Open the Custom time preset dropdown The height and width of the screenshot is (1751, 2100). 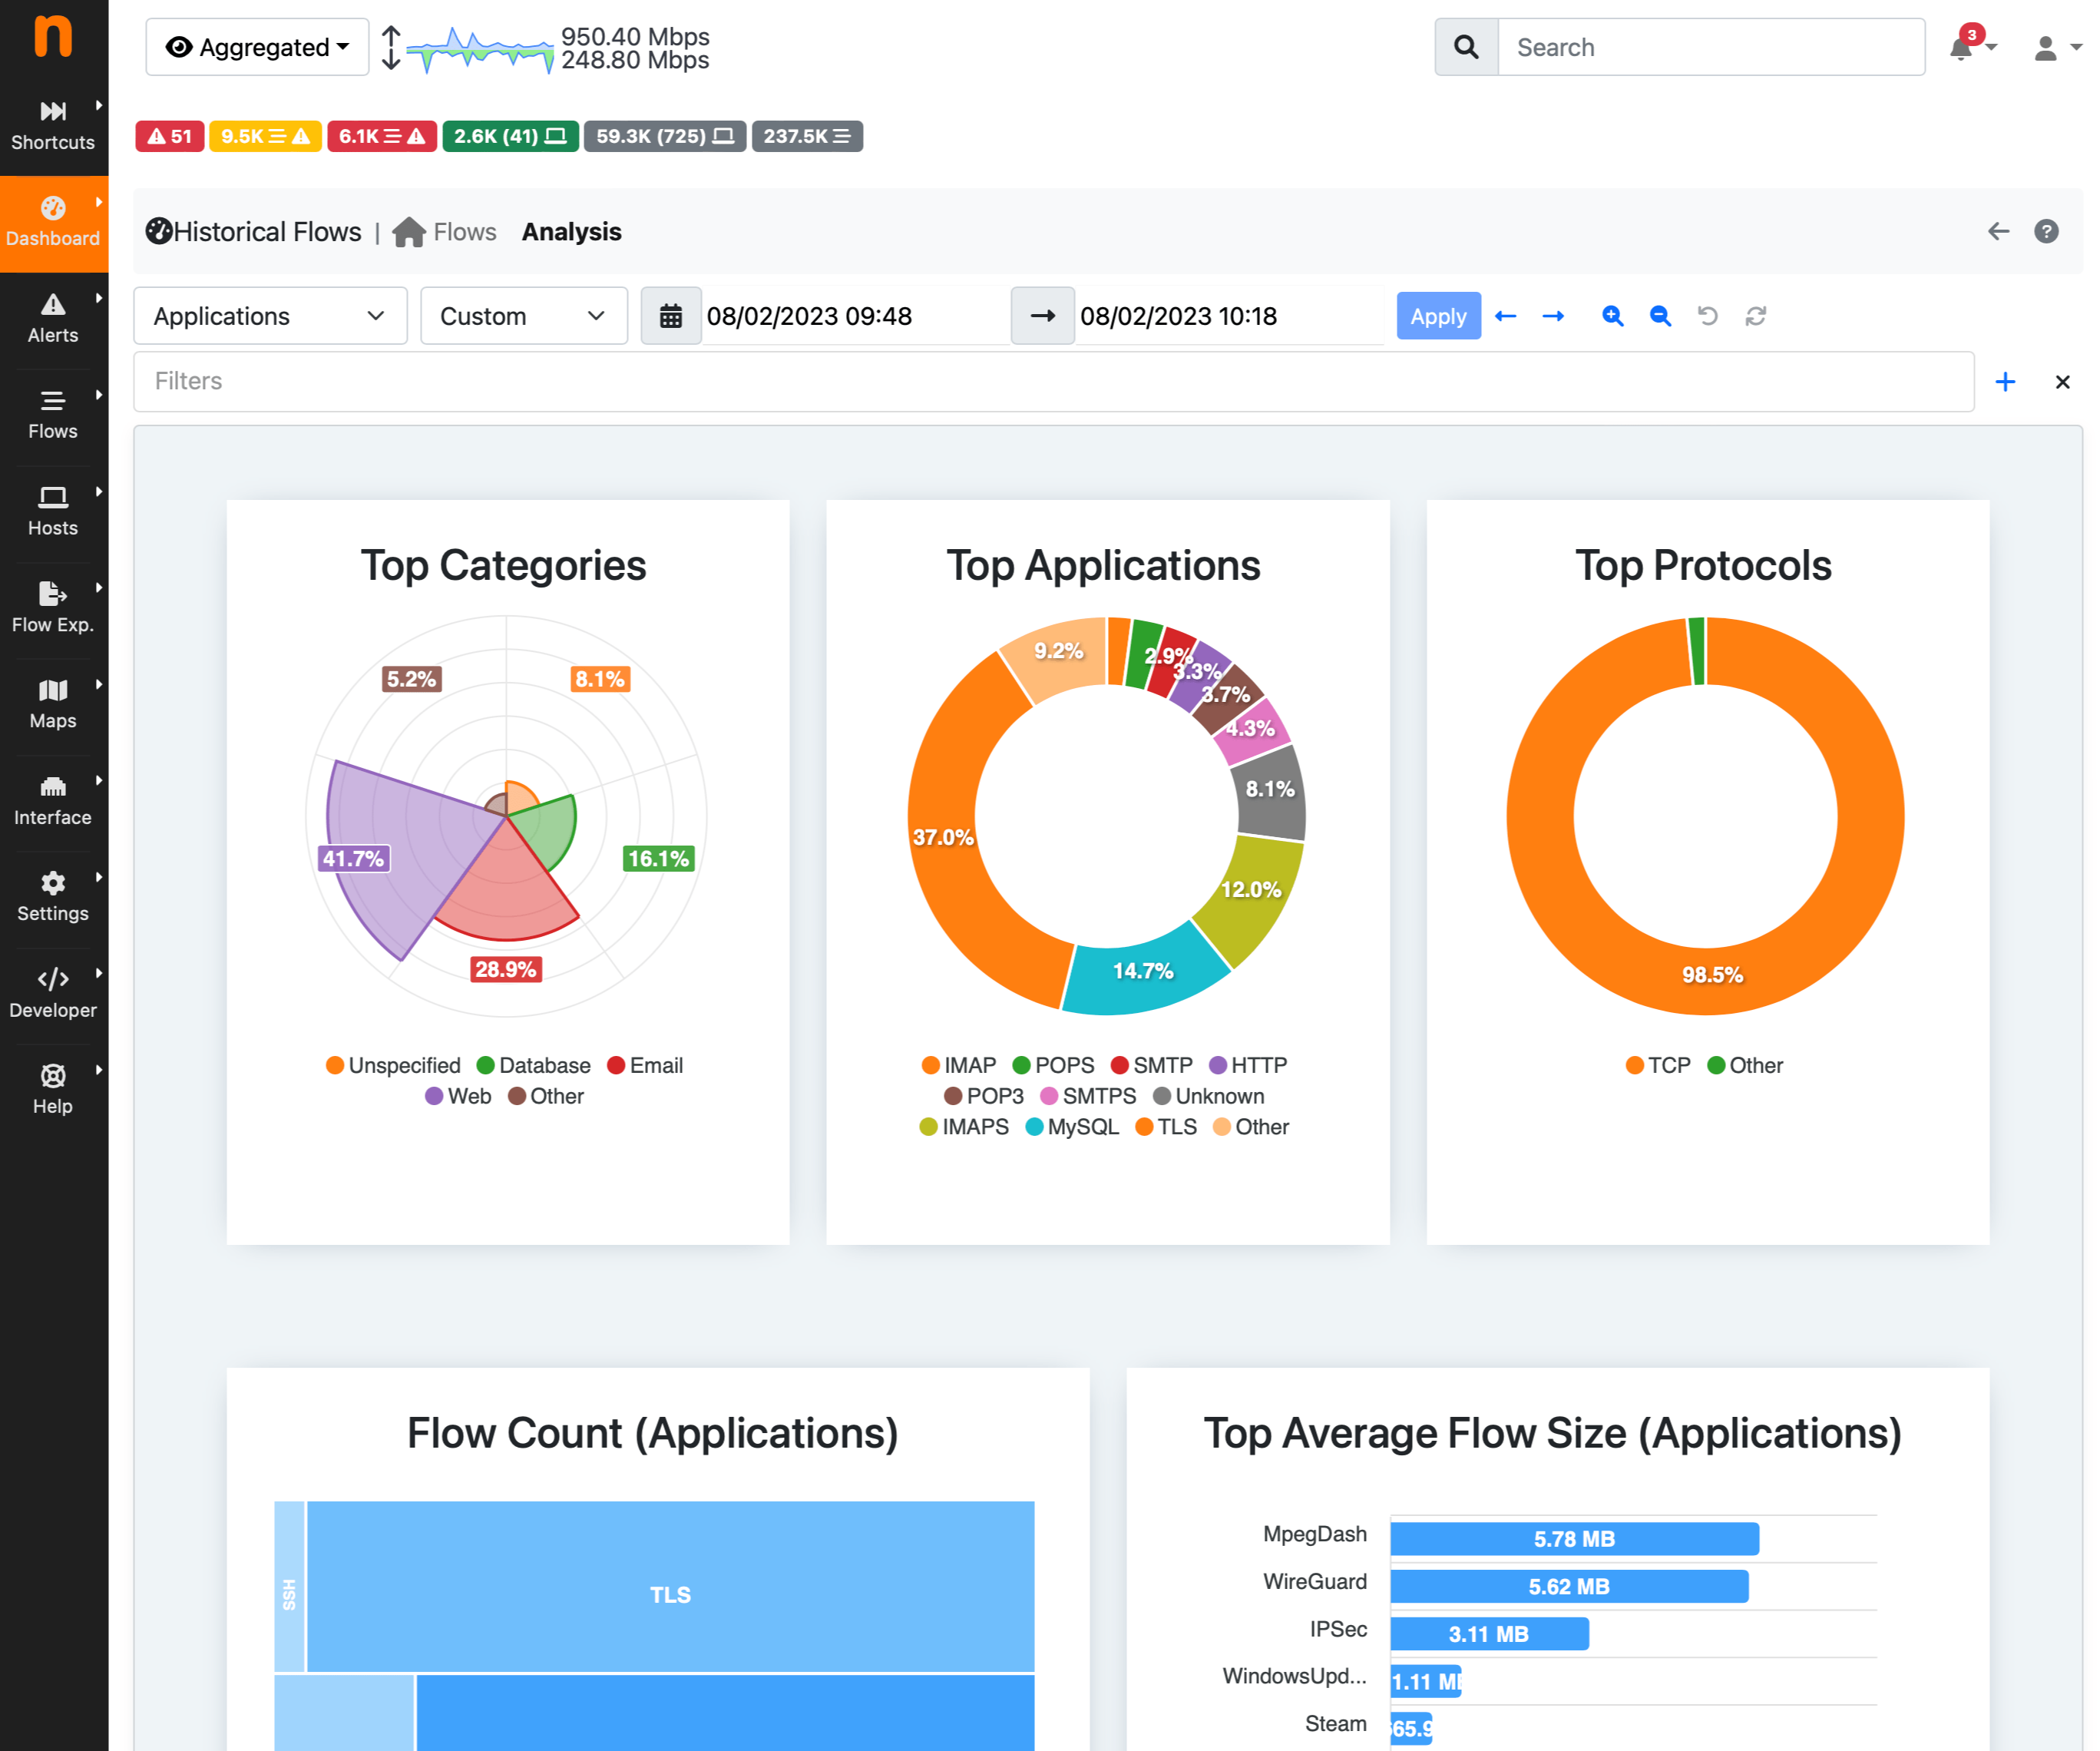[523, 316]
